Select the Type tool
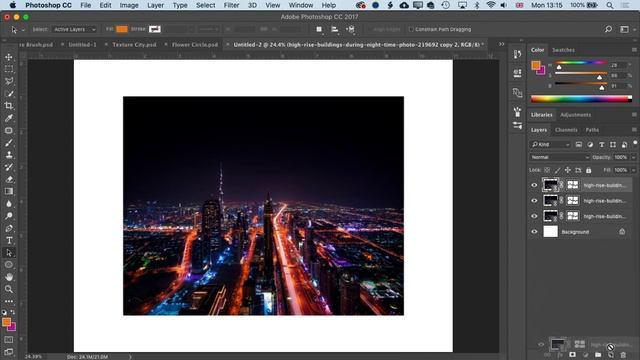 tap(9, 240)
